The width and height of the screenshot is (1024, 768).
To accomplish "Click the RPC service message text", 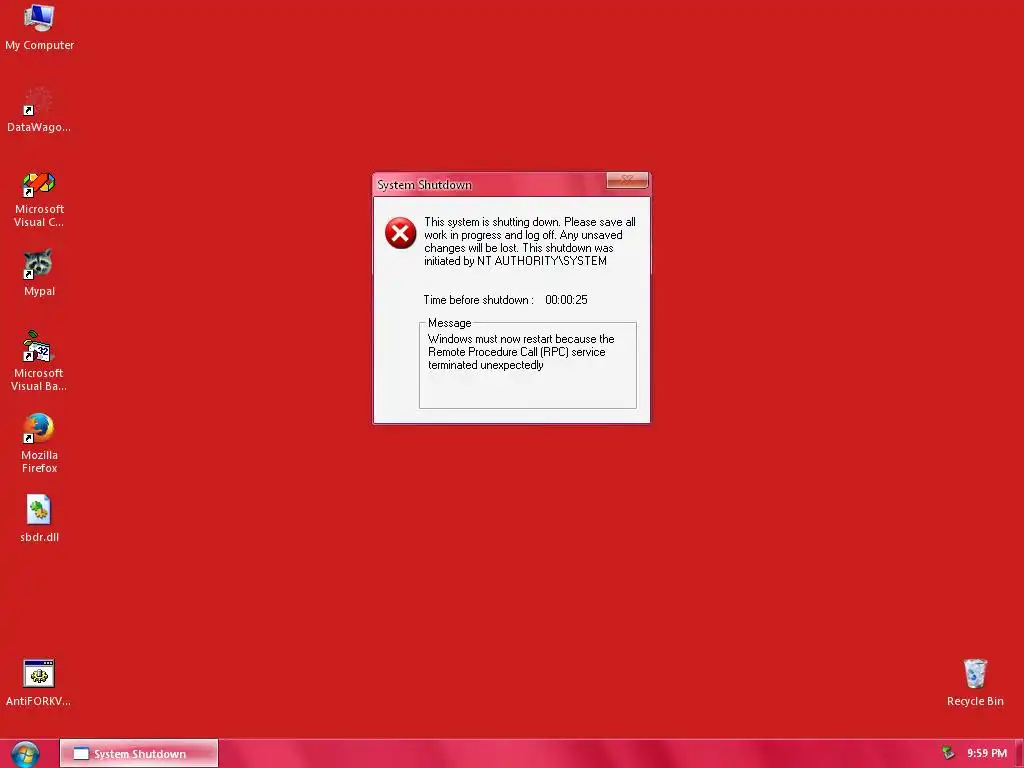I will (x=521, y=352).
